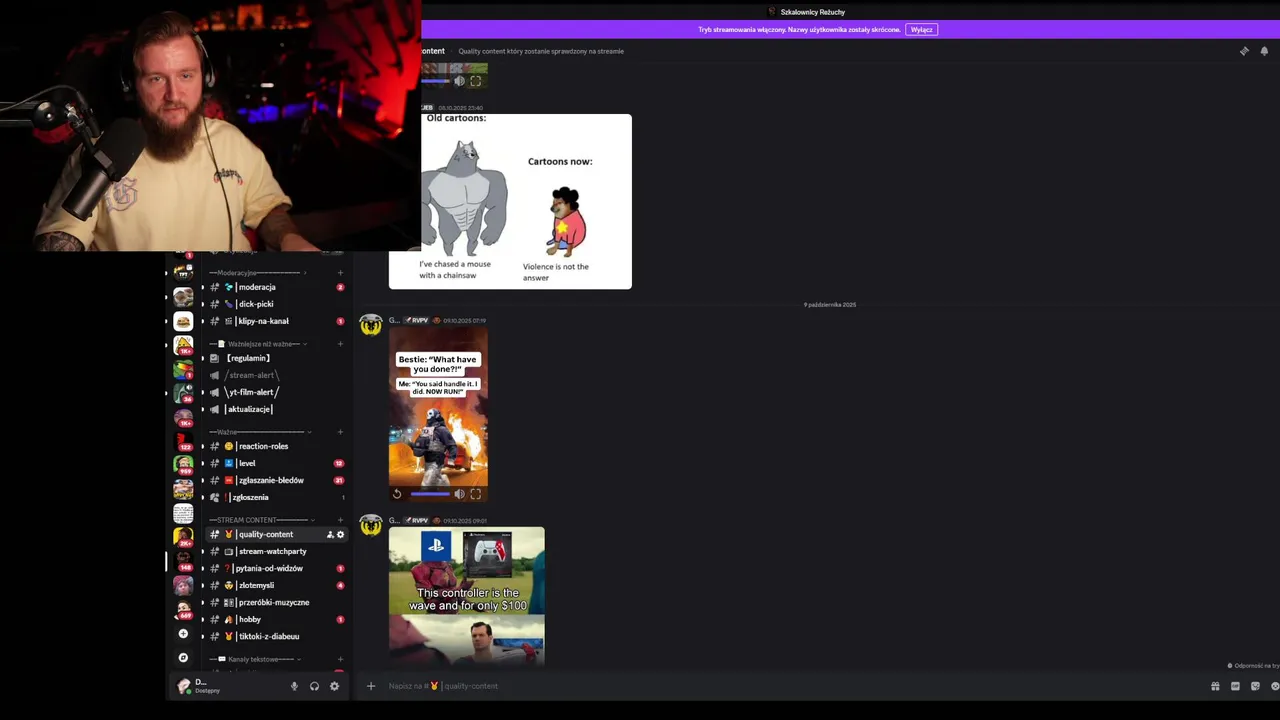Open the przeróbki-muzyczne channel
The width and height of the screenshot is (1280, 720).
(x=277, y=602)
